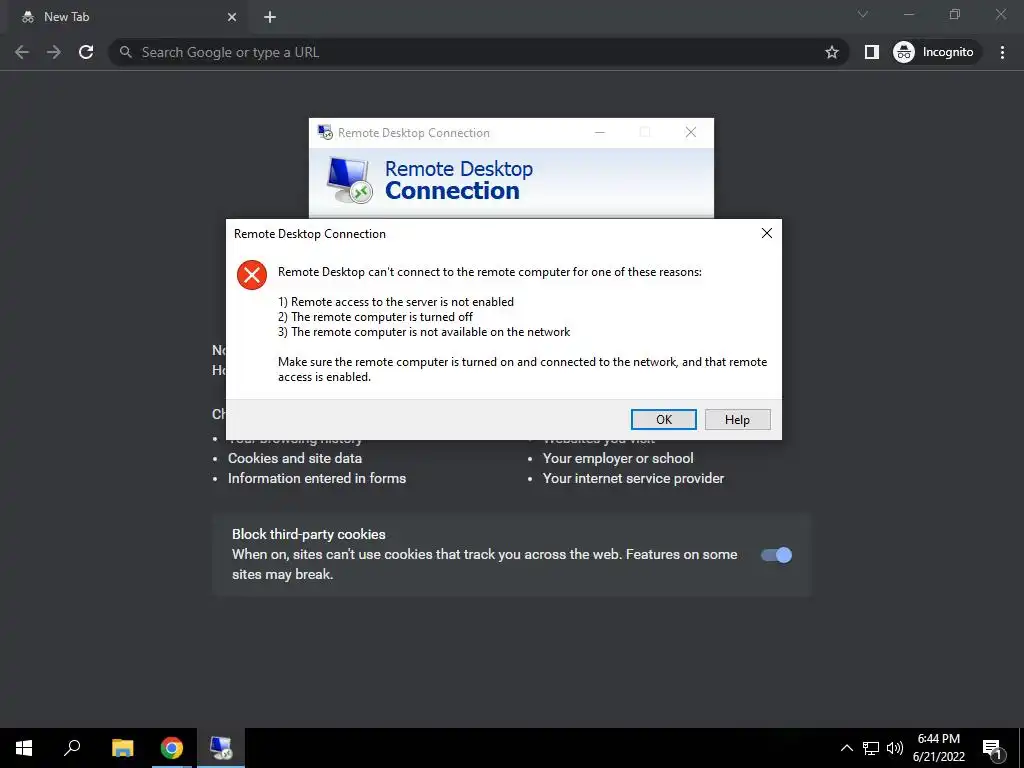Click 'Information entered in forms' bullet

[x=317, y=479]
